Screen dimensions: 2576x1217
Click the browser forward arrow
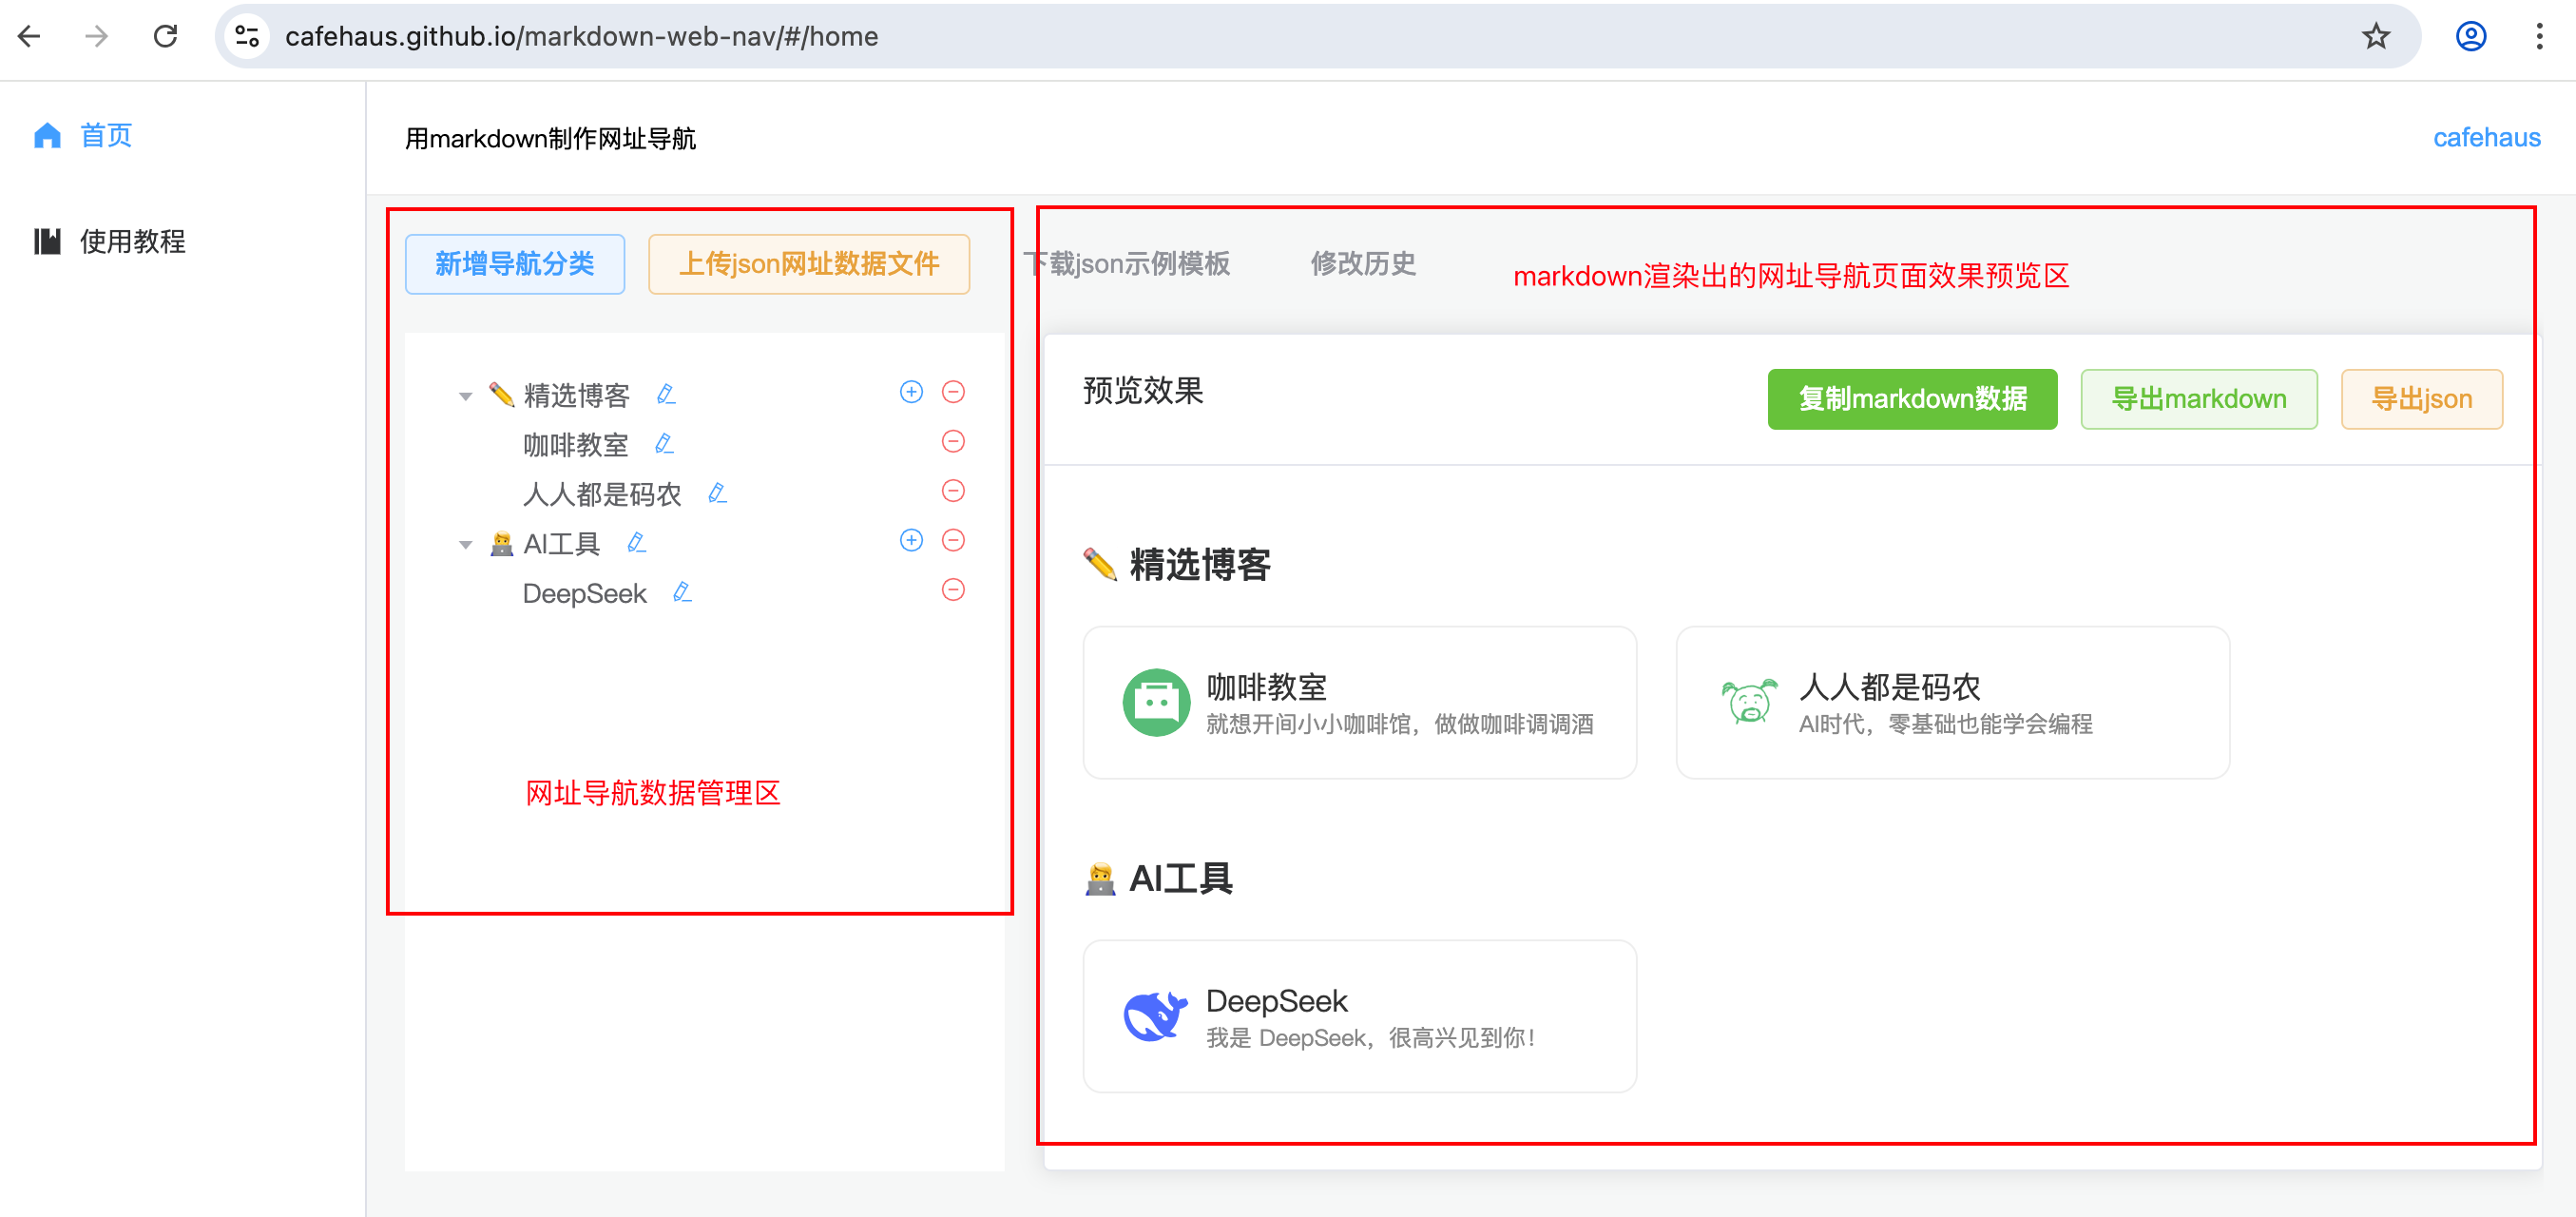(x=97, y=37)
